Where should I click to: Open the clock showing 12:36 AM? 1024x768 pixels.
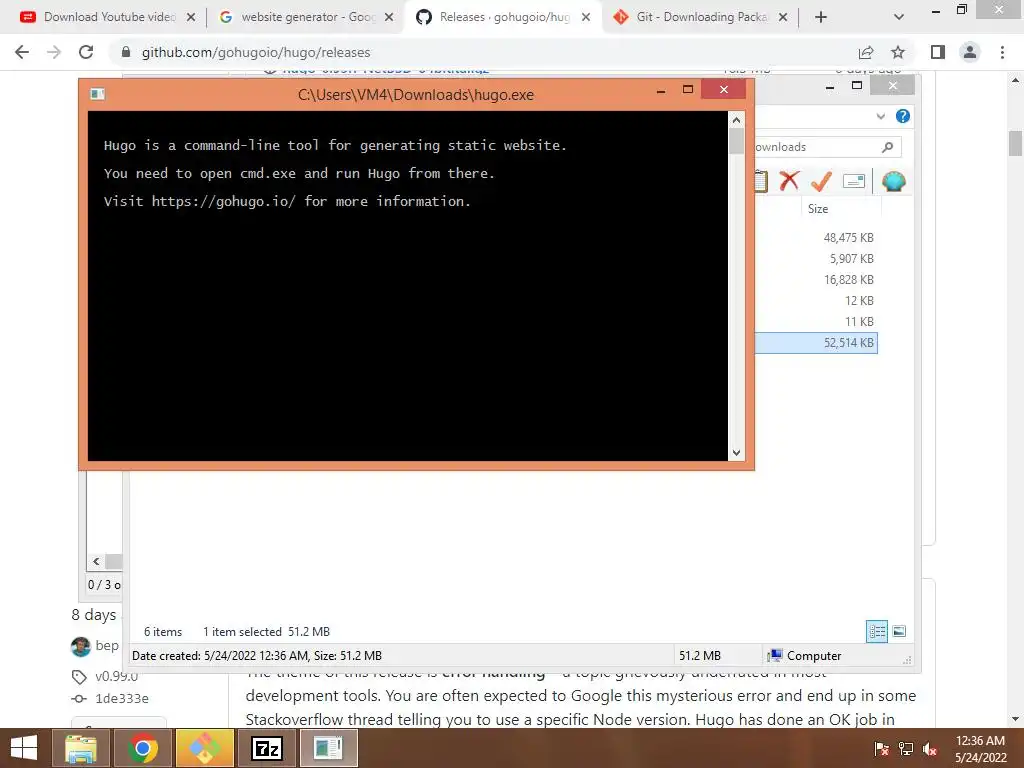coord(980,749)
